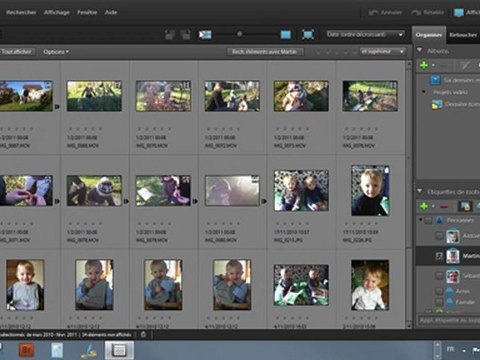Viewport: 480px width, 360px height.
Task: Open Adobe Bridge from taskbar
Action: [26, 350]
